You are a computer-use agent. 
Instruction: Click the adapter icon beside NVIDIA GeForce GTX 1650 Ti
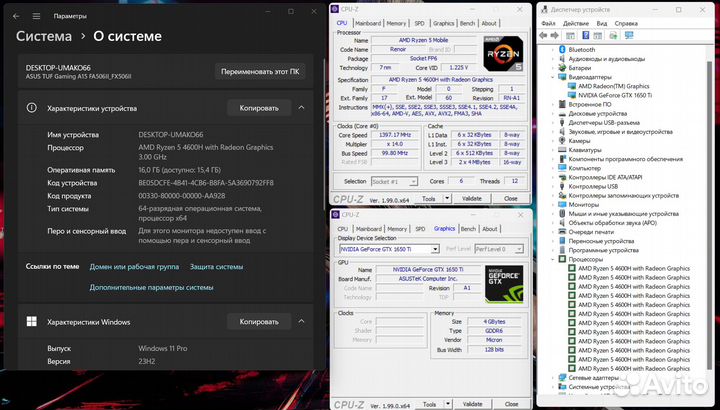click(572, 95)
